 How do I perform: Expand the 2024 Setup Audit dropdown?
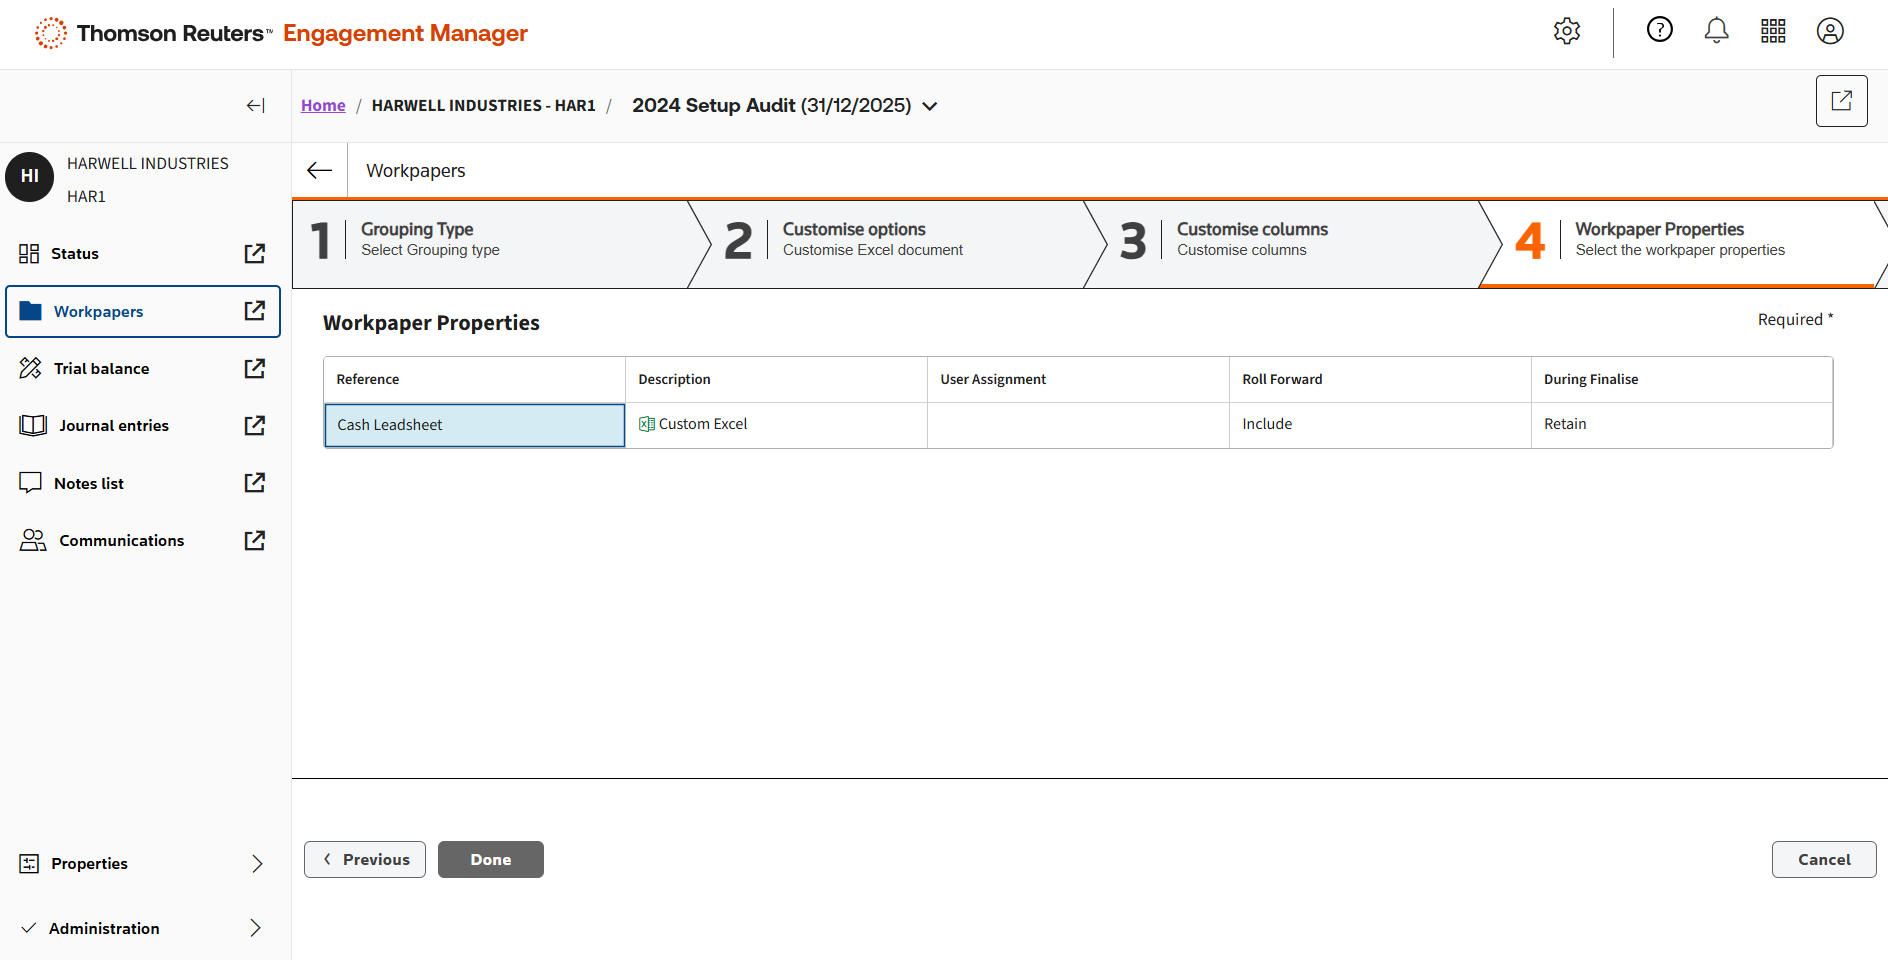pos(930,106)
